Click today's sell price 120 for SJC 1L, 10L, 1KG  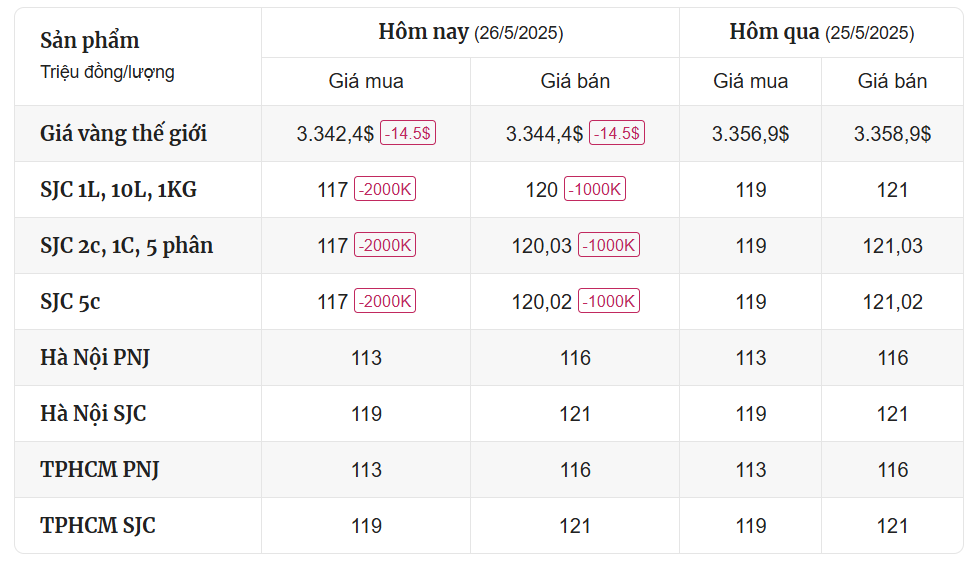pyautogui.click(x=542, y=190)
